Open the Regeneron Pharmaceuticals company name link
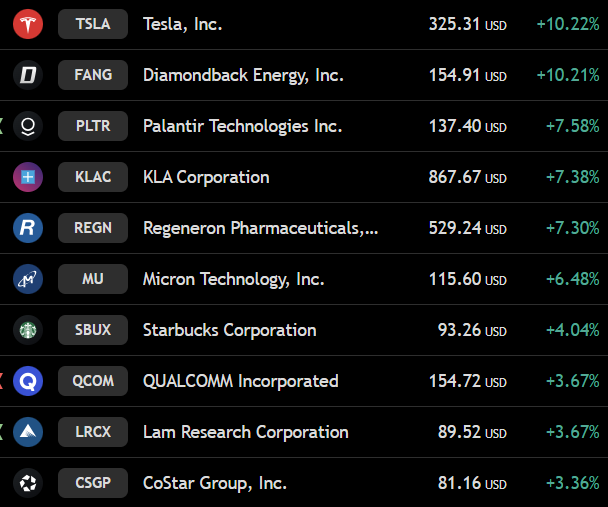The height and width of the screenshot is (507, 608). pyautogui.click(x=260, y=228)
